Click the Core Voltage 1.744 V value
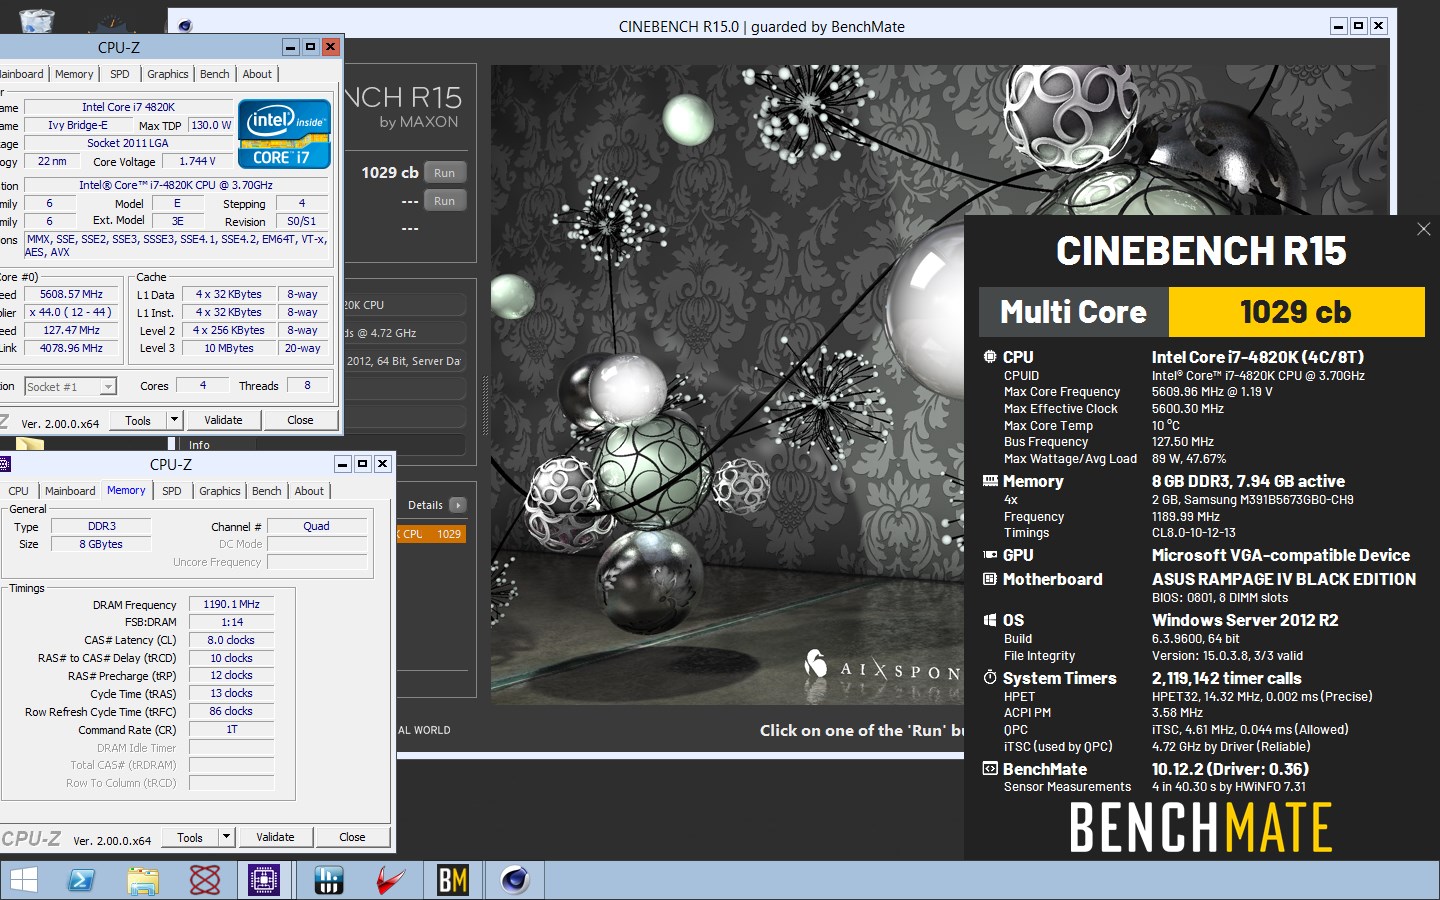This screenshot has height=900, width=1440. (198, 161)
